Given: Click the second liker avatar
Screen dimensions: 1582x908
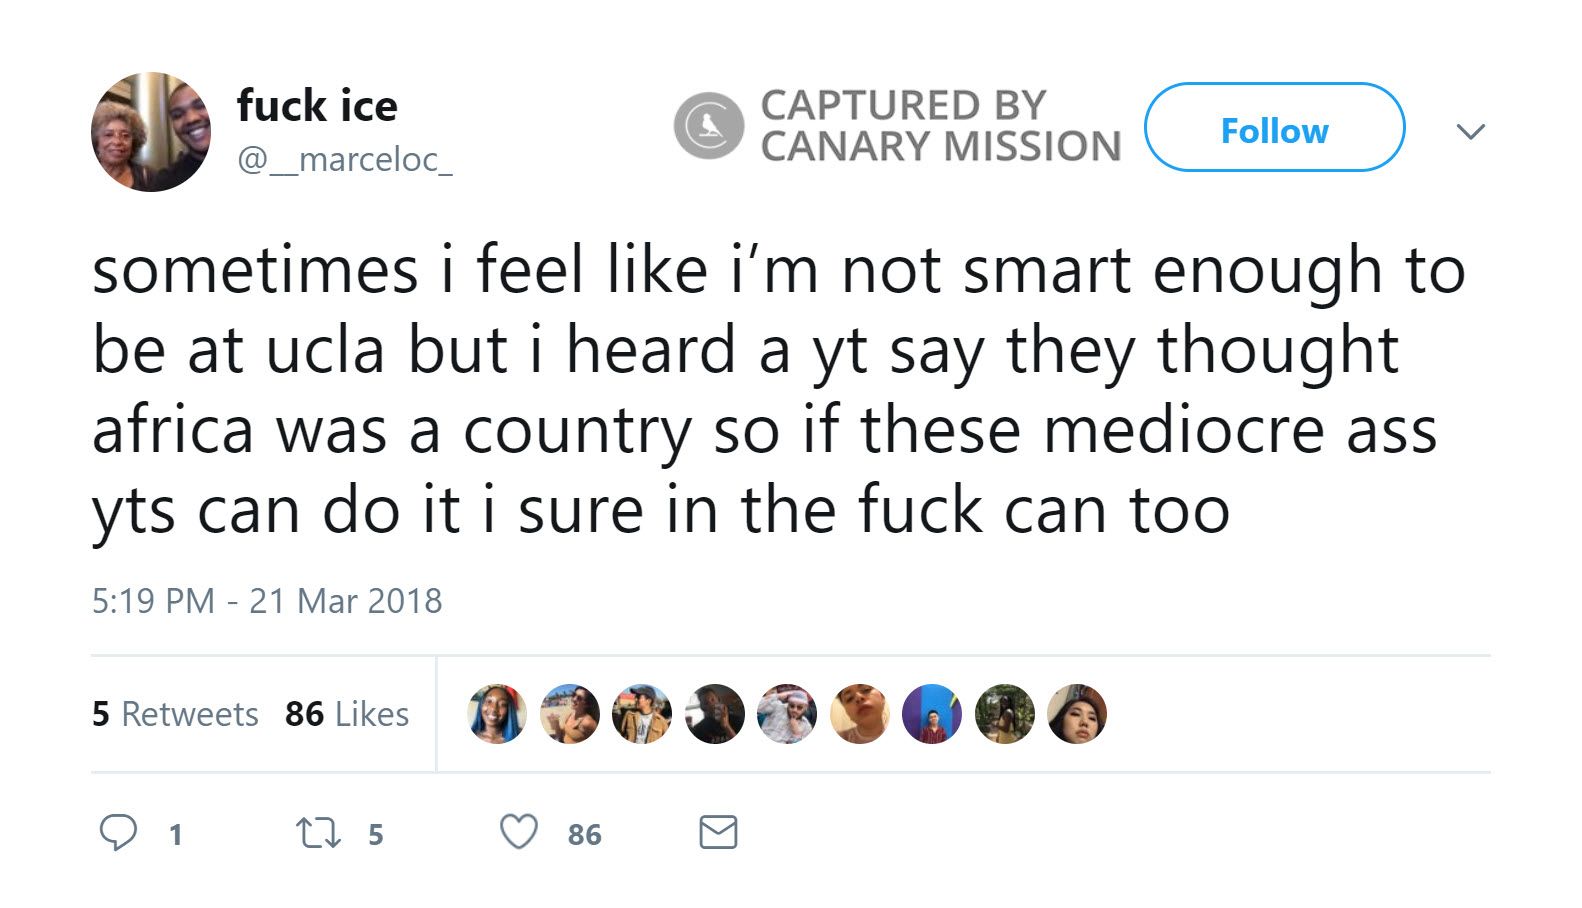Looking at the screenshot, I should pos(569,714).
